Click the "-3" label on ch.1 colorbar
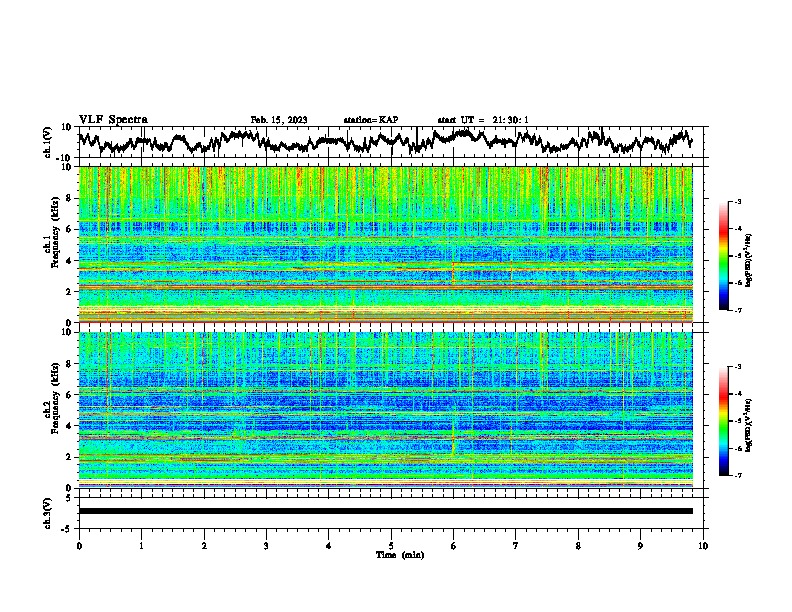This screenshot has width=792, height=612. pos(737,201)
